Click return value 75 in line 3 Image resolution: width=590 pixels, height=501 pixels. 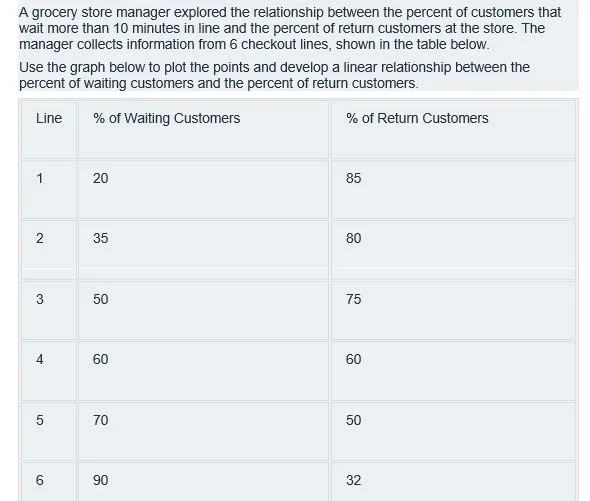(353, 299)
